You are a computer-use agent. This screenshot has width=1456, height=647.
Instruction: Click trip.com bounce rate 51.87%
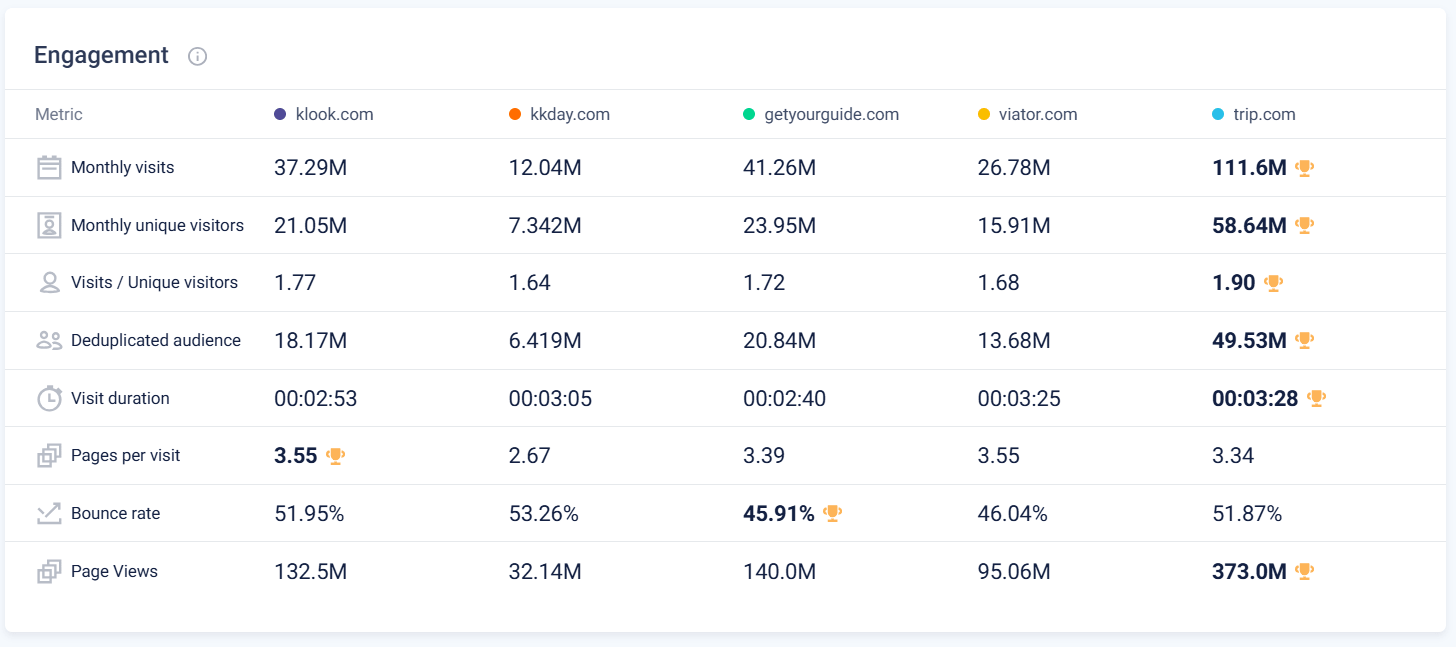pos(1247,514)
